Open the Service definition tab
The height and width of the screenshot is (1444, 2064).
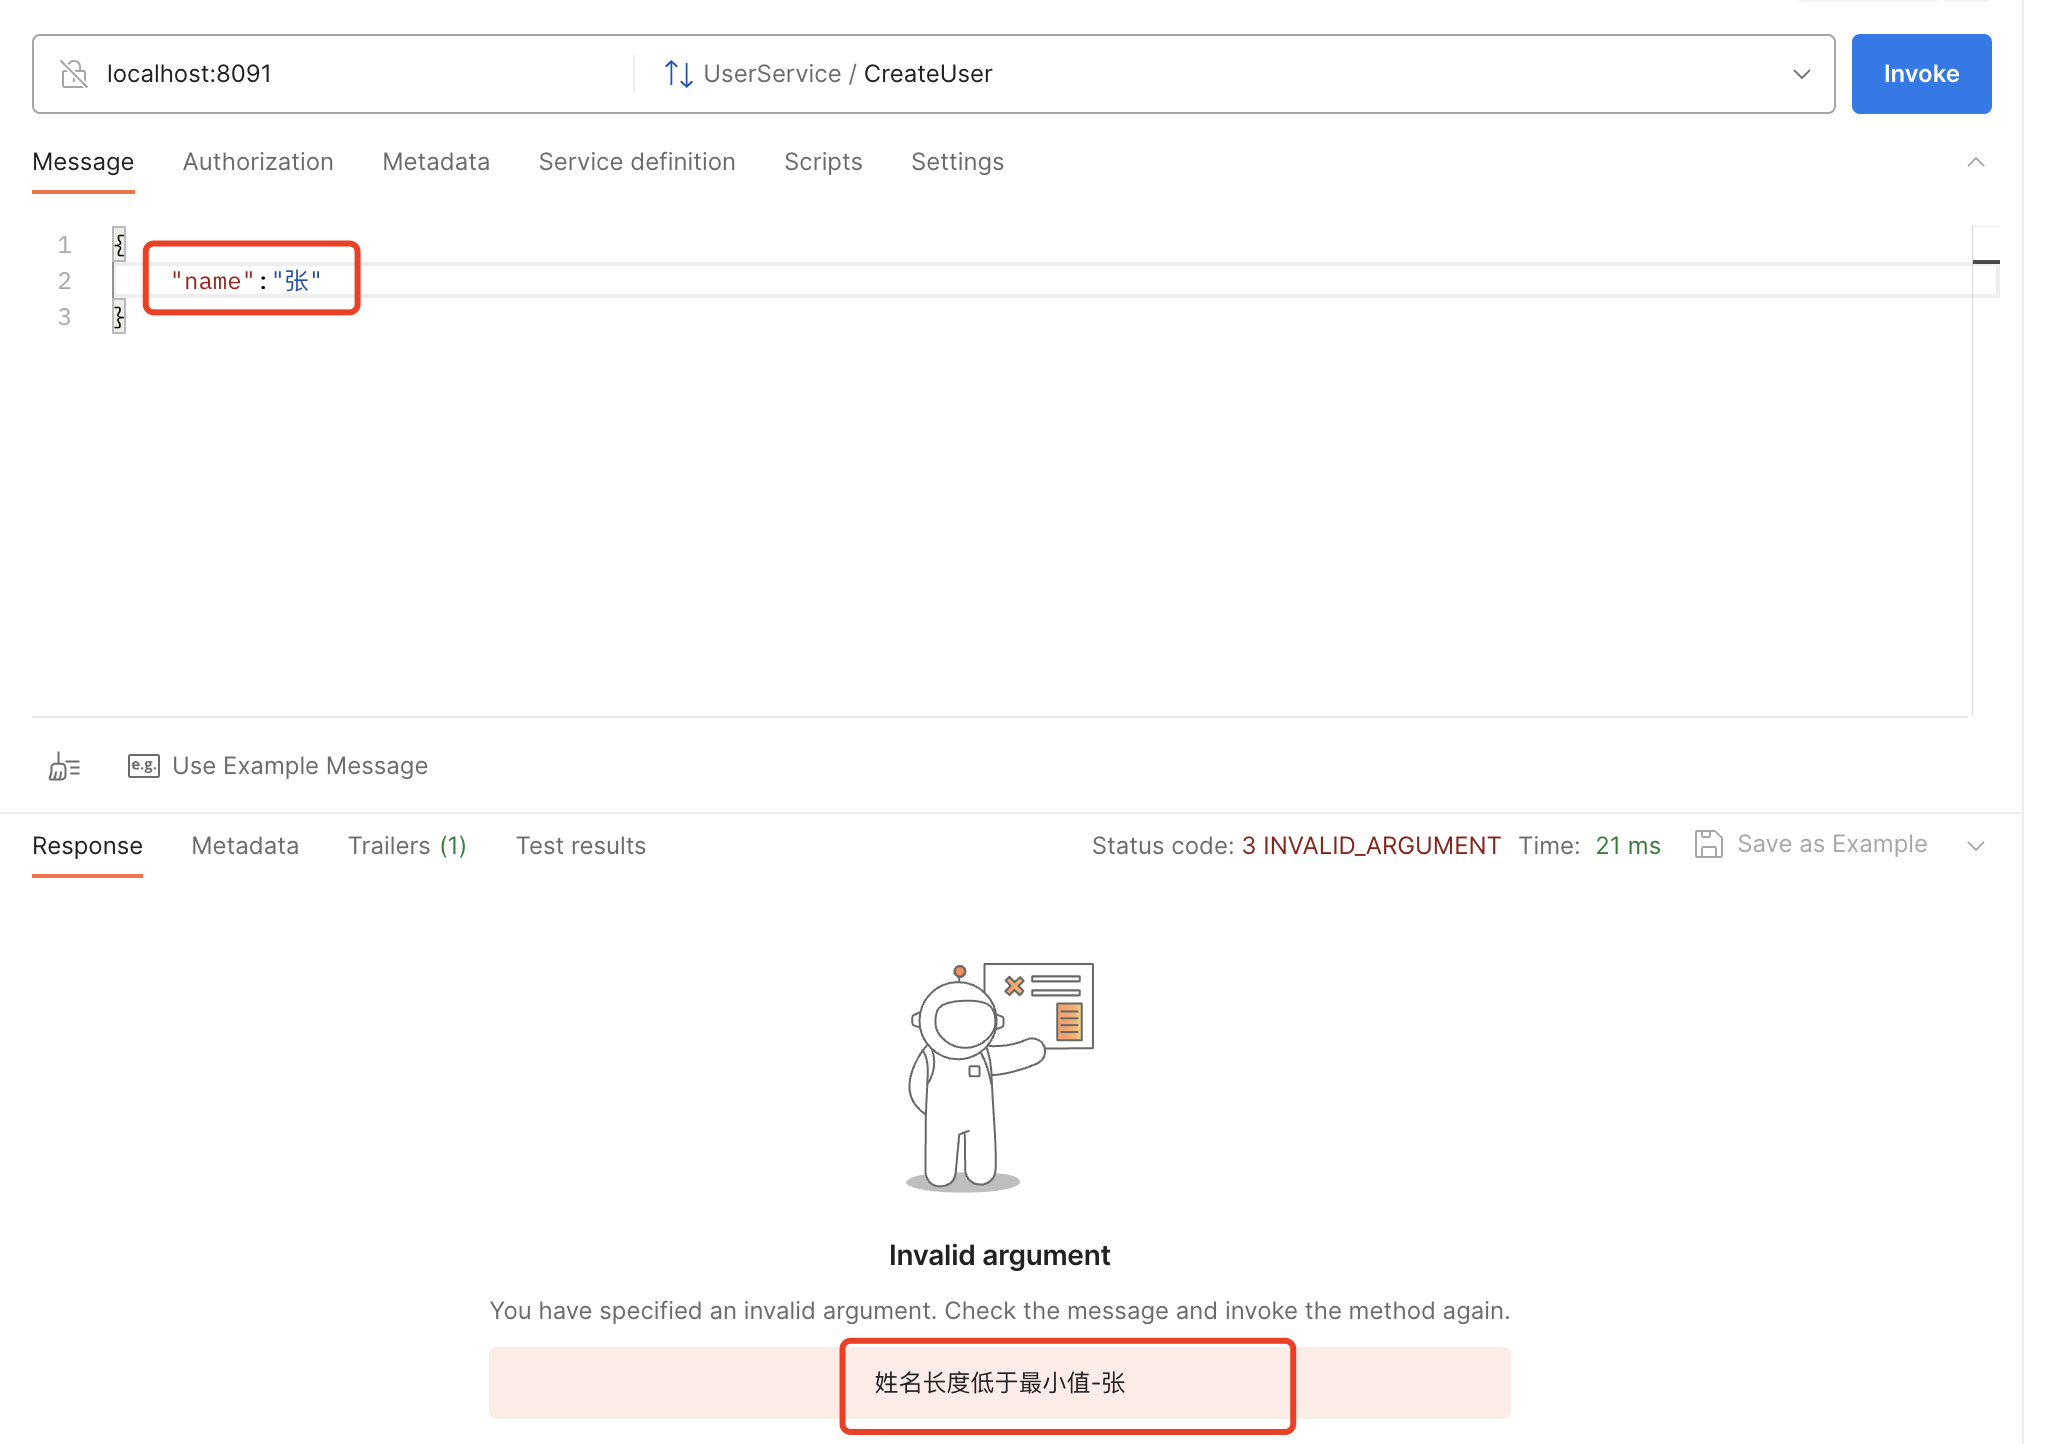click(x=636, y=162)
